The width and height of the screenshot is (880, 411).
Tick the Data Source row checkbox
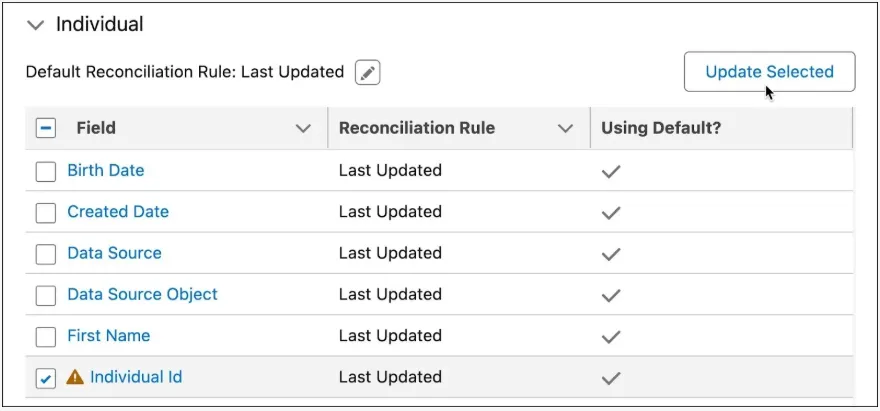pyautogui.click(x=46, y=254)
